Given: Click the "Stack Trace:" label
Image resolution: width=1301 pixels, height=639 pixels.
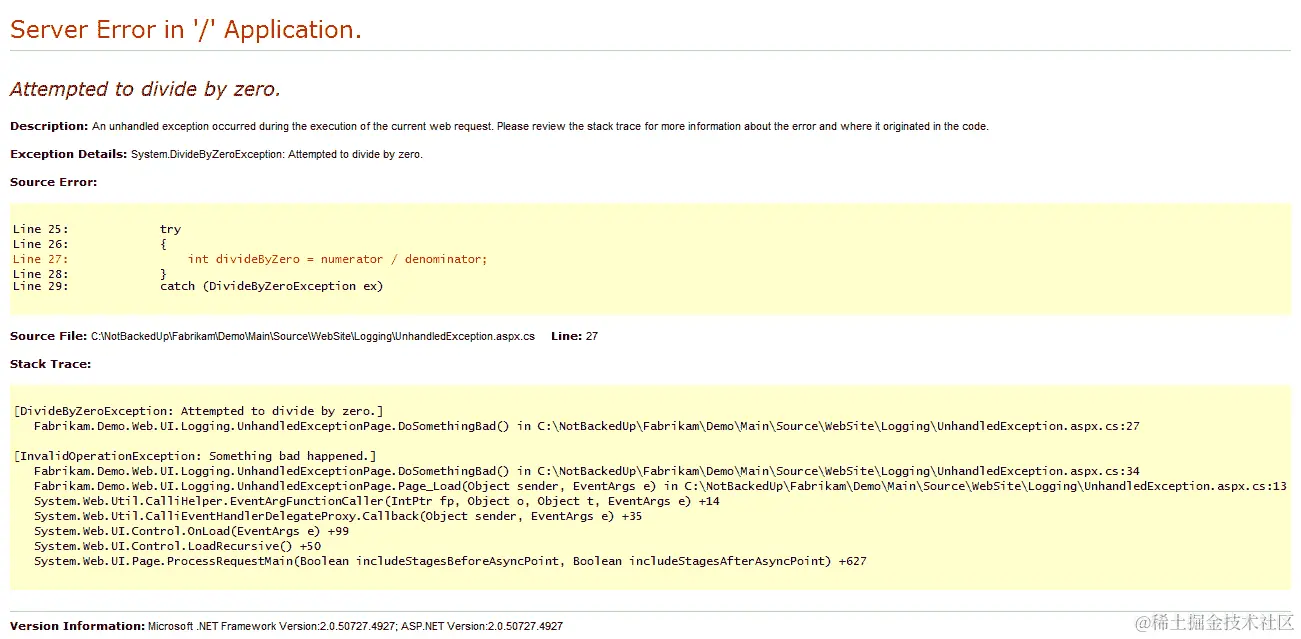Looking at the screenshot, I should (50, 364).
